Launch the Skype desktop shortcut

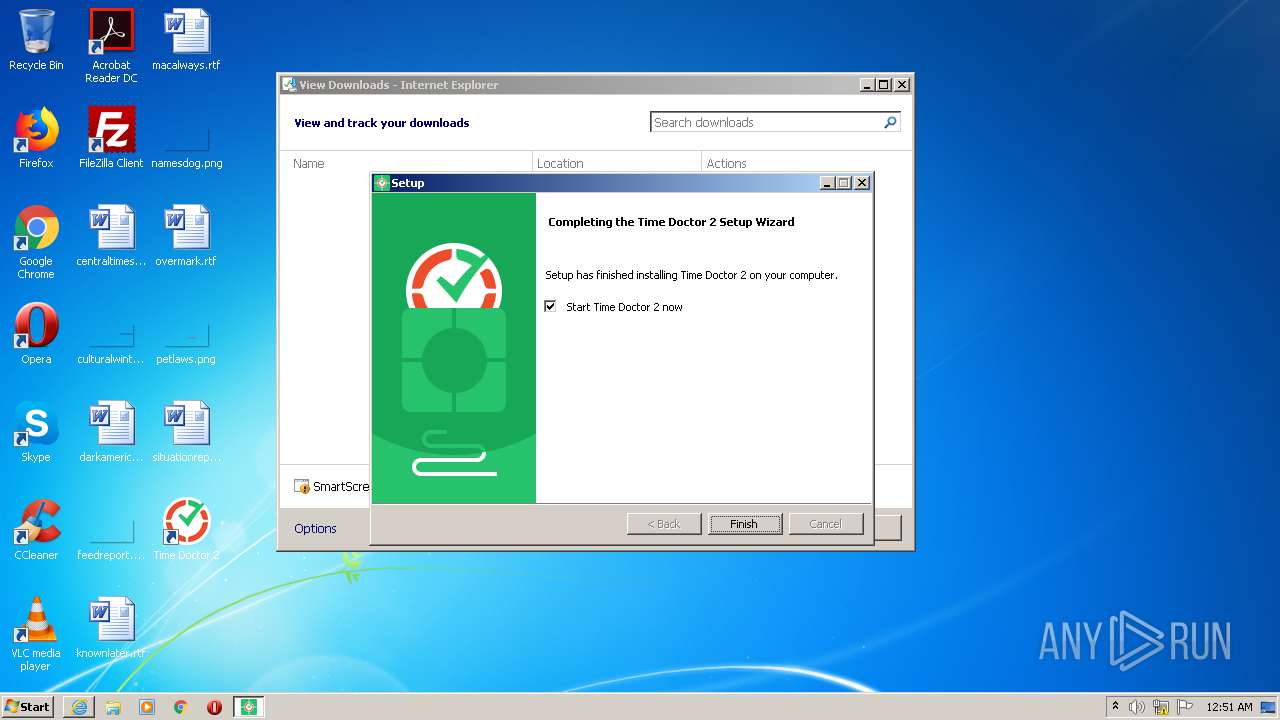36,432
